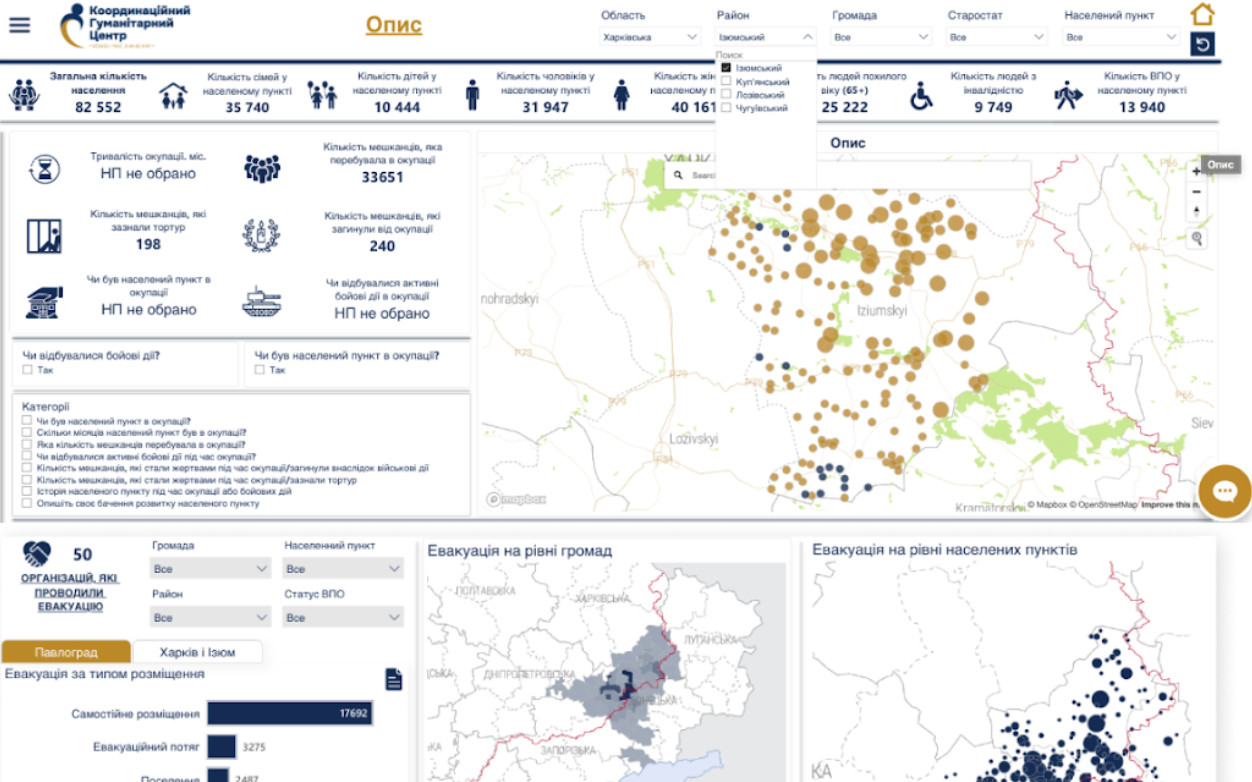
Task: Tick Так under Чи відбувалися бойові дії?
Action: tap(28, 370)
